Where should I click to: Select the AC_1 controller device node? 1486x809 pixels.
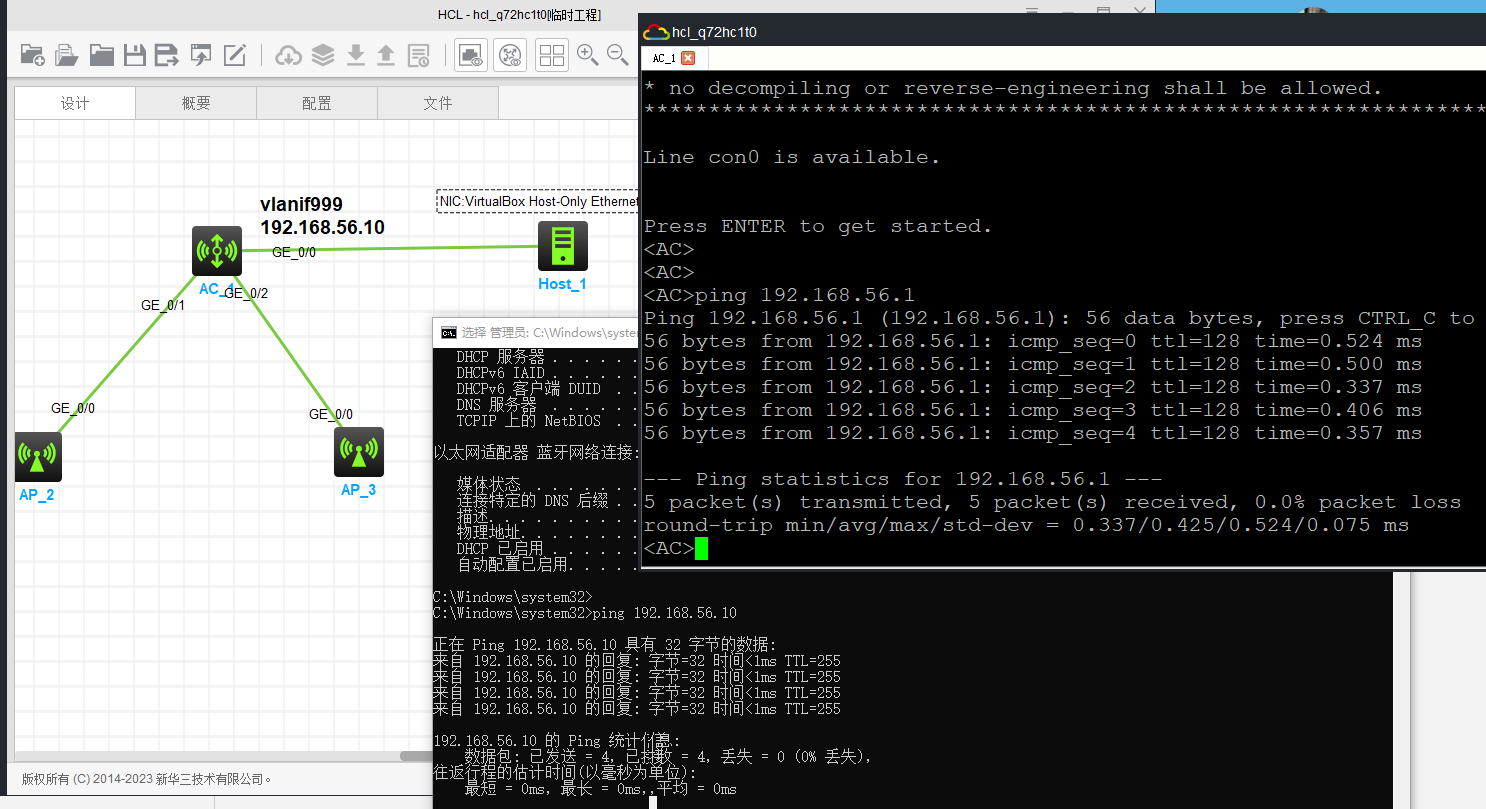217,251
